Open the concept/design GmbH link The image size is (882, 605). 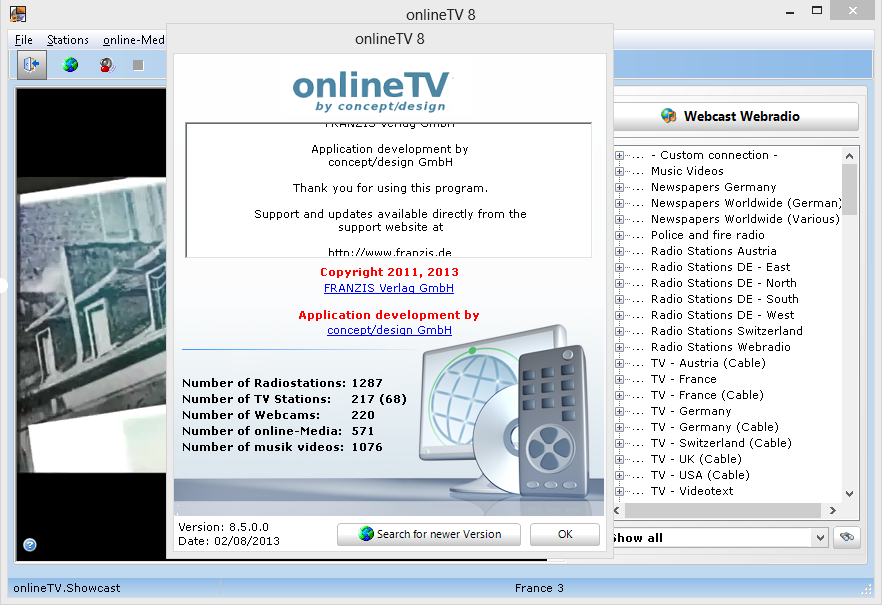click(x=389, y=330)
